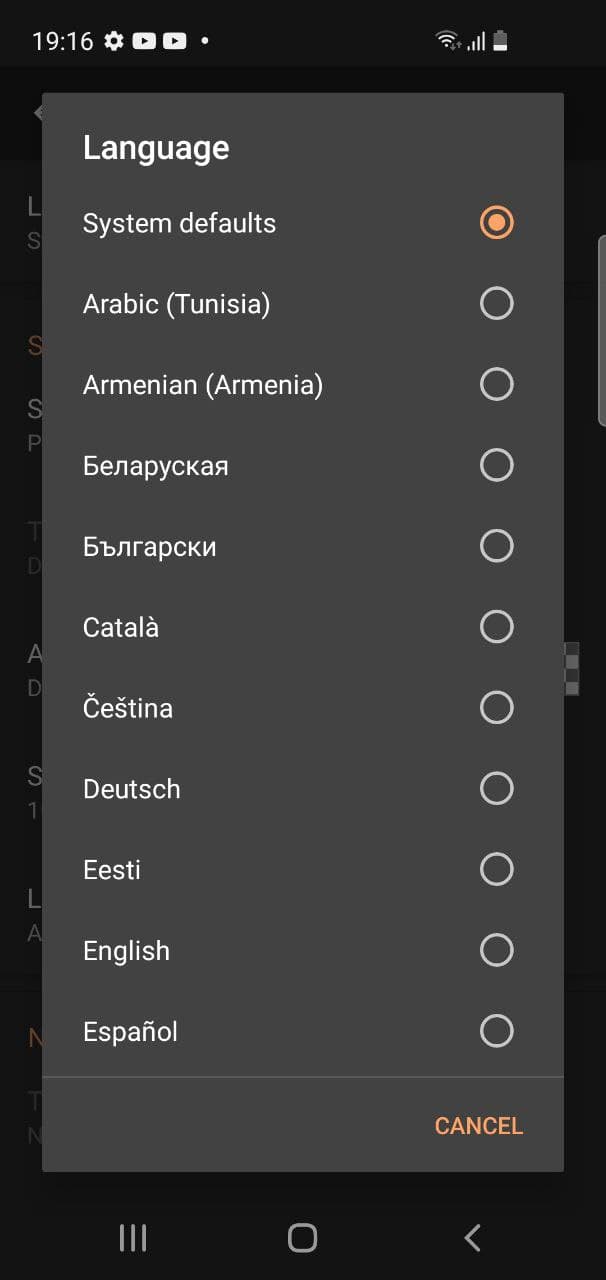Tap the Android back navigation icon
Image resolution: width=606 pixels, height=1280 pixels.
[473, 1238]
